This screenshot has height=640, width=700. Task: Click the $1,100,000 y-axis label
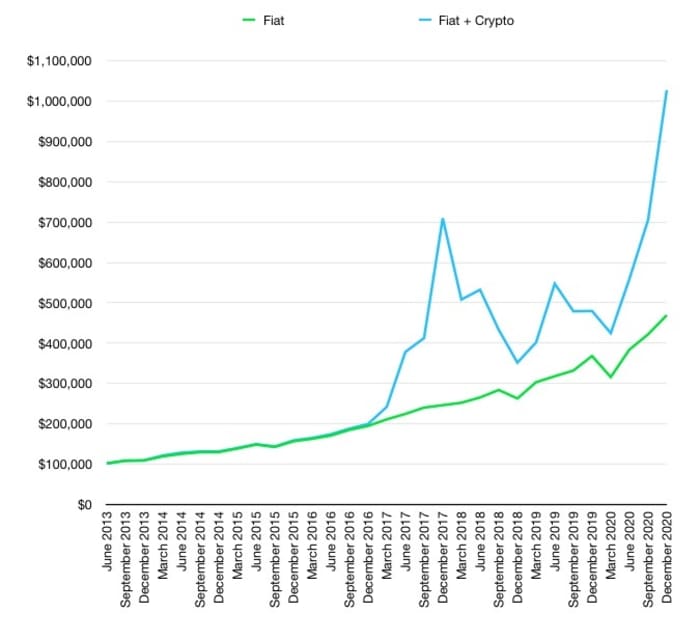coord(62,61)
